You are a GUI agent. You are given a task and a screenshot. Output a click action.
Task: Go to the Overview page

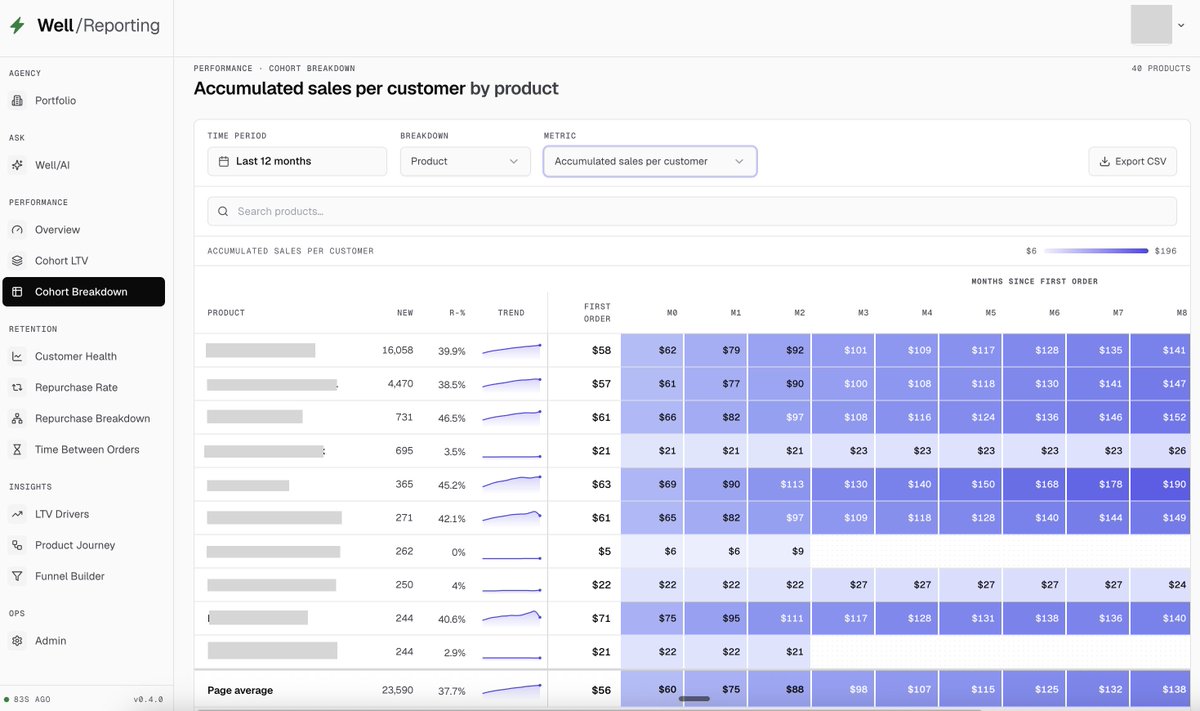(x=84, y=230)
